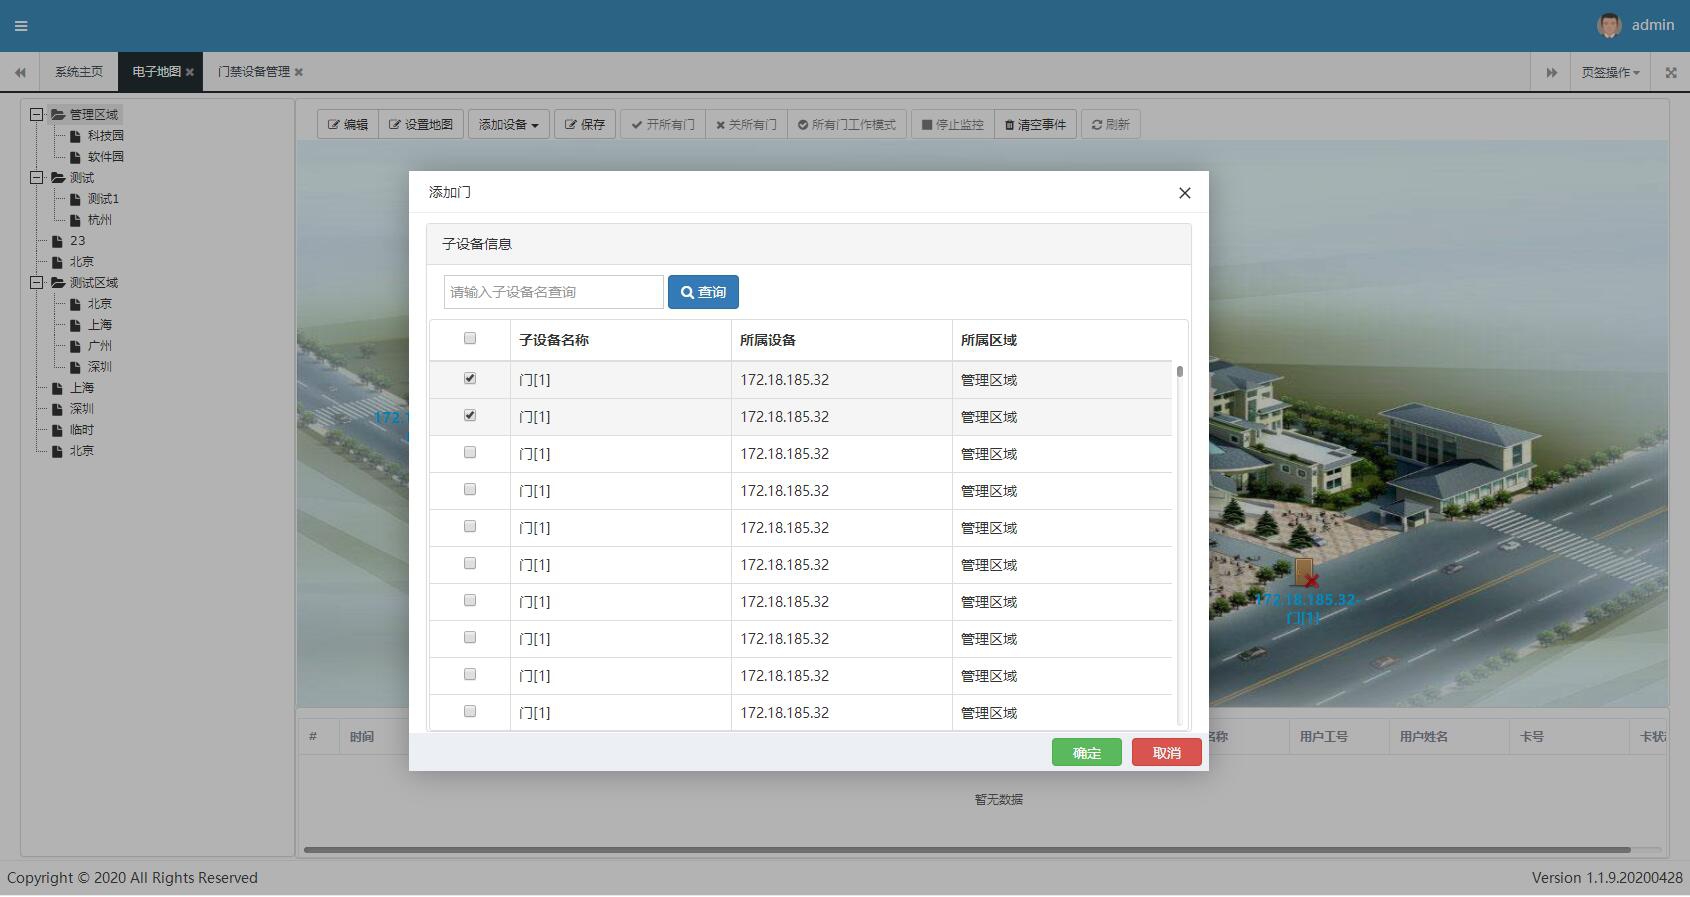Check the third 门[1] row checkbox
Viewport: 1690px width, 897px height.
[x=470, y=453]
